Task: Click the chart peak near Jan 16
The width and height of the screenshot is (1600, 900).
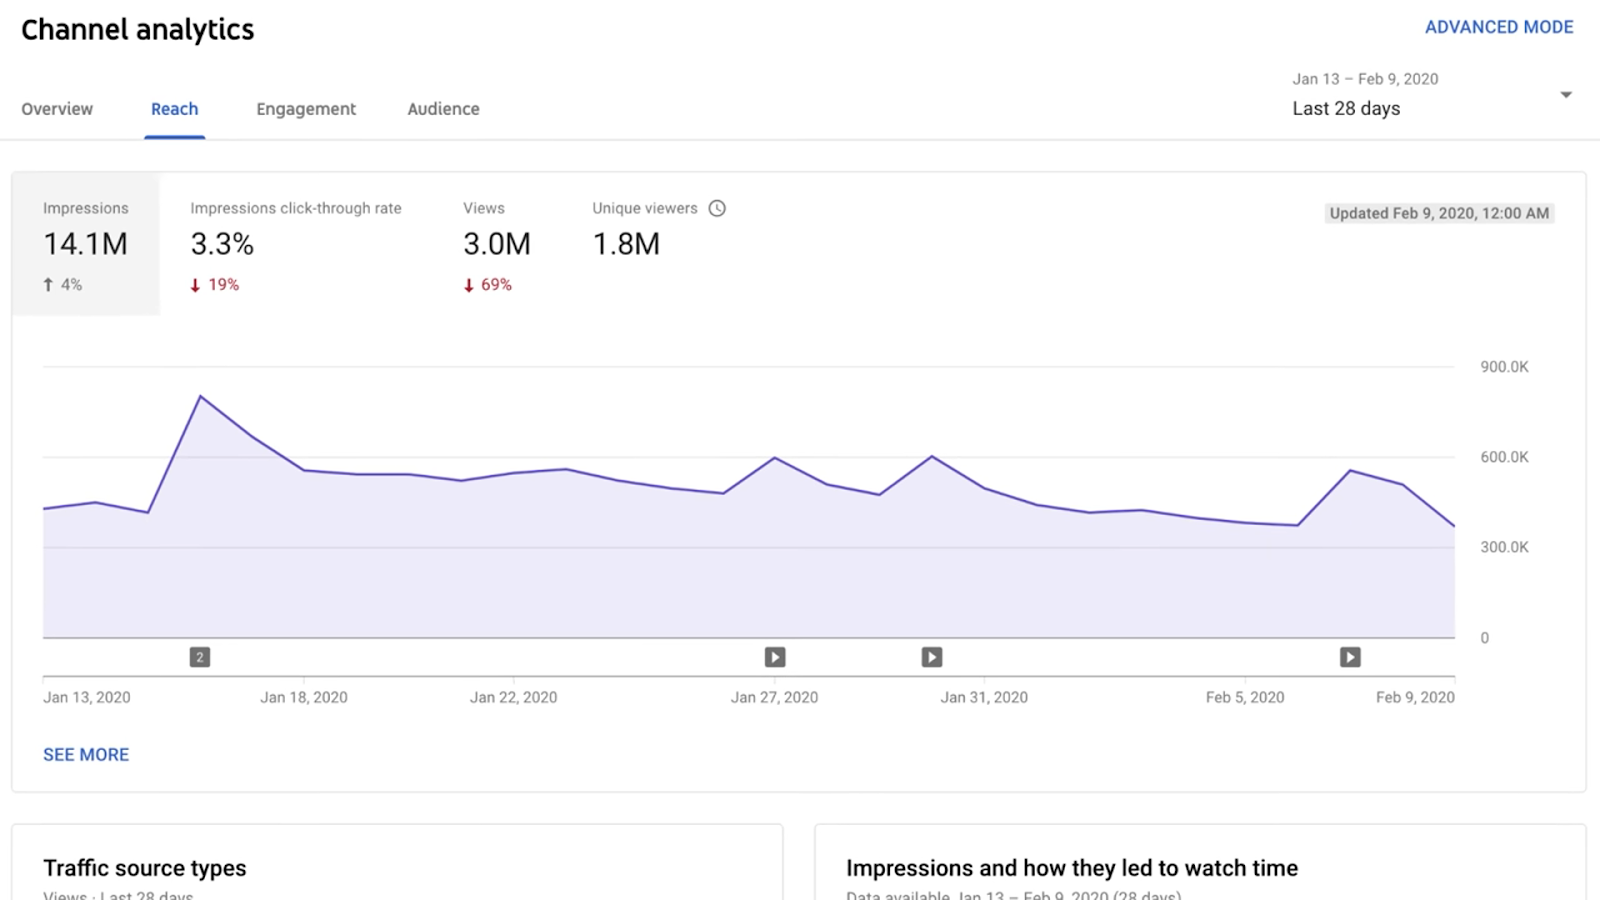Action: (x=201, y=397)
